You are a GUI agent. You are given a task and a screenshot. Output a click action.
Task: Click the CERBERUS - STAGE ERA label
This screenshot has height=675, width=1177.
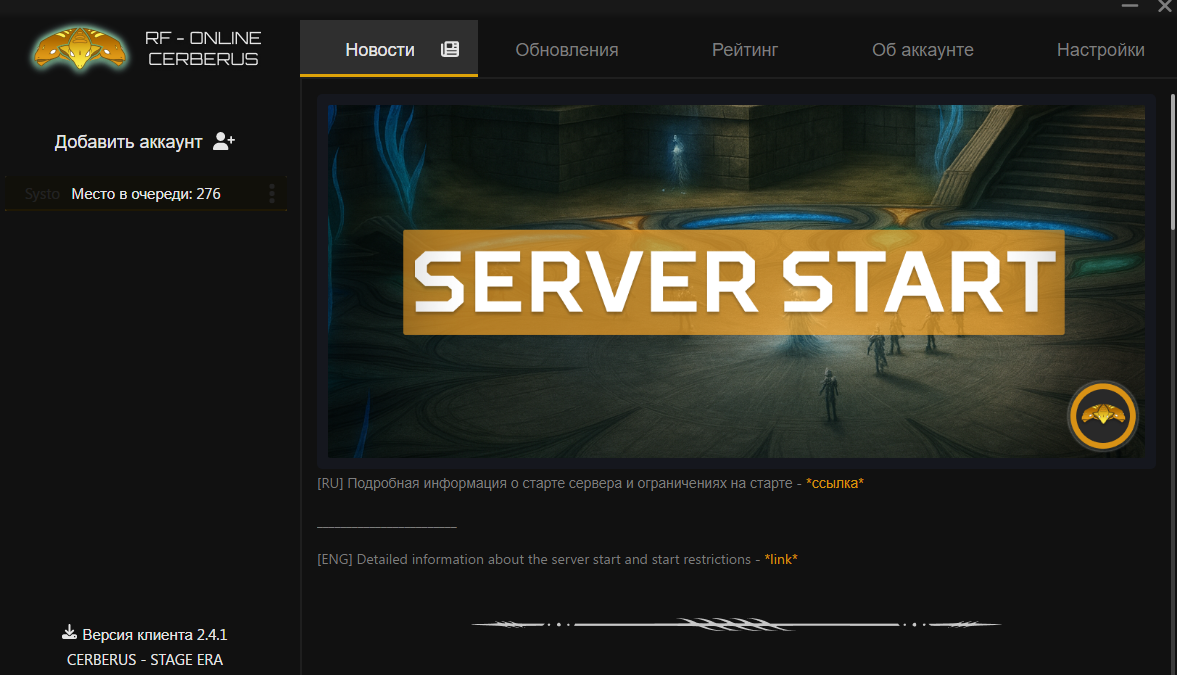coord(145,660)
